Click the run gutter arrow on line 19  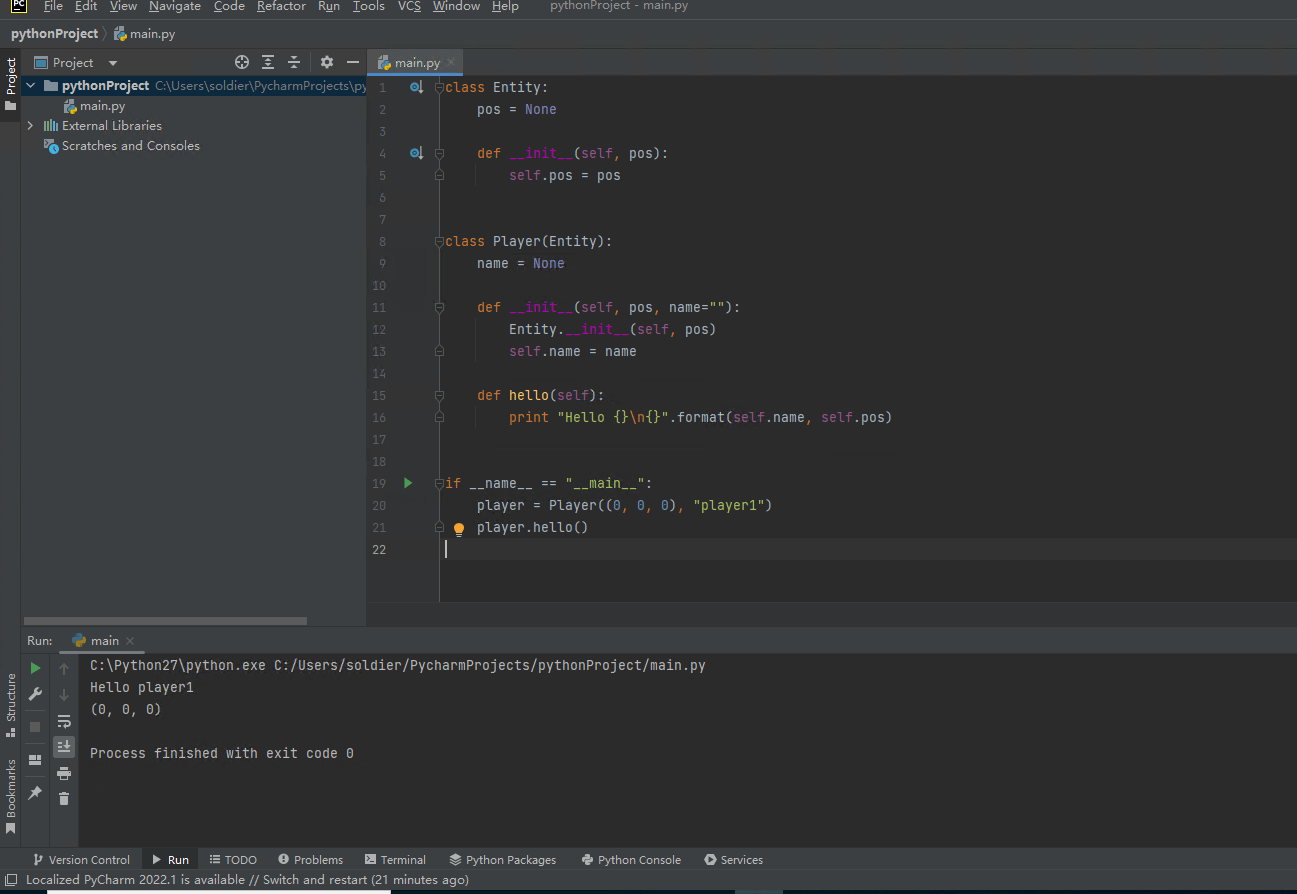tap(408, 483)
